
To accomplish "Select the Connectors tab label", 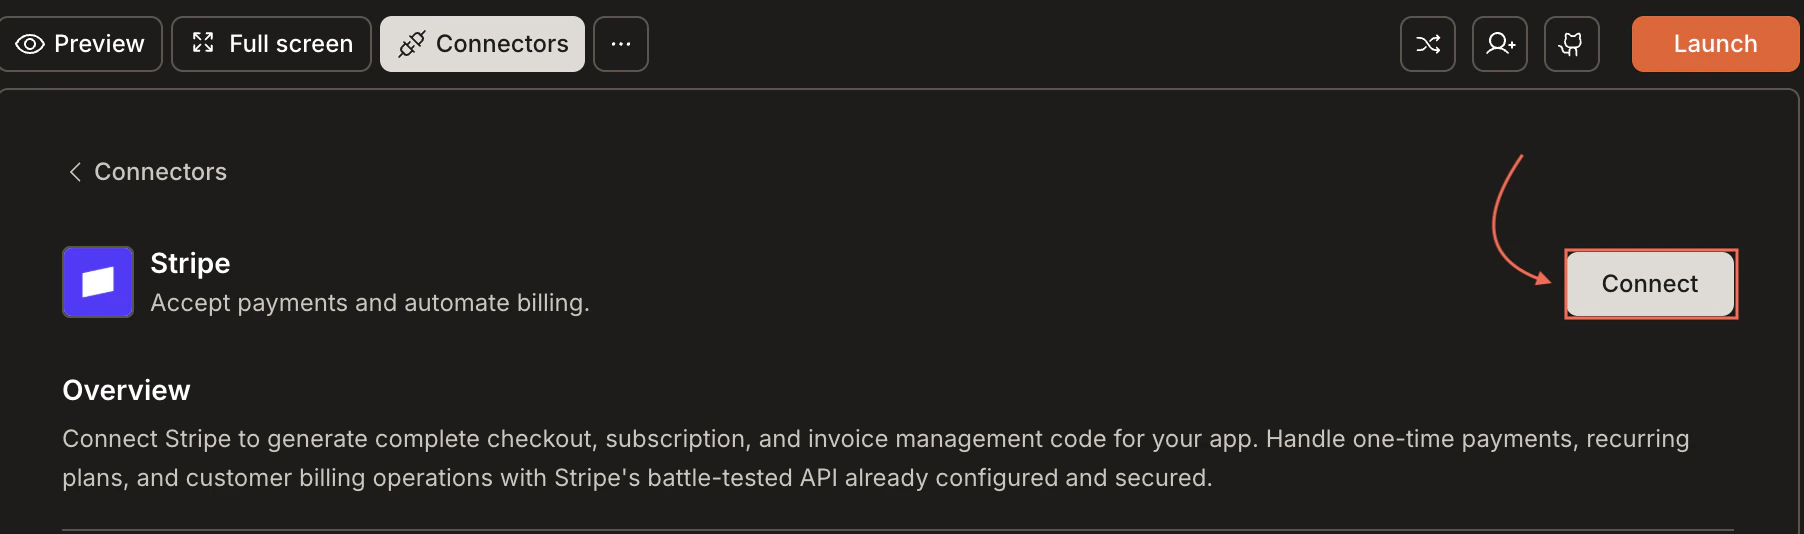I will coord(502,44).
